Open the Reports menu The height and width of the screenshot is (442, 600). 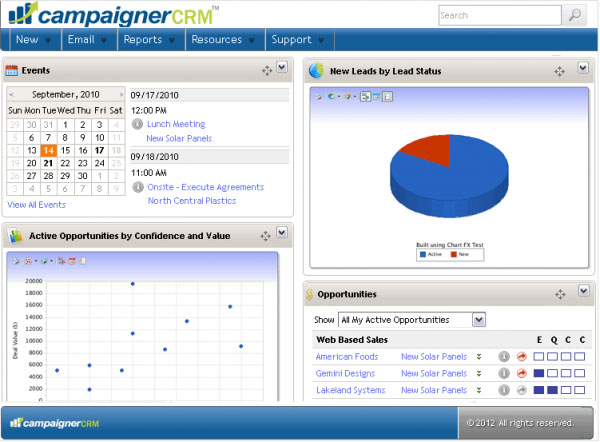149,39
